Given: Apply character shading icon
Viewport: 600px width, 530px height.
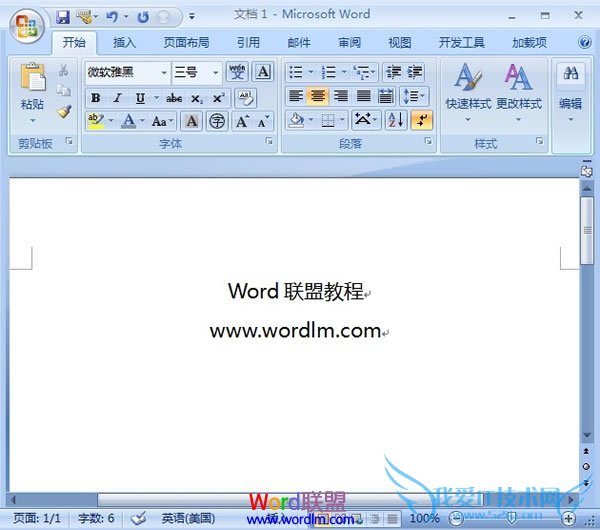Looking at the screenshot, I should tap(192, 121).
